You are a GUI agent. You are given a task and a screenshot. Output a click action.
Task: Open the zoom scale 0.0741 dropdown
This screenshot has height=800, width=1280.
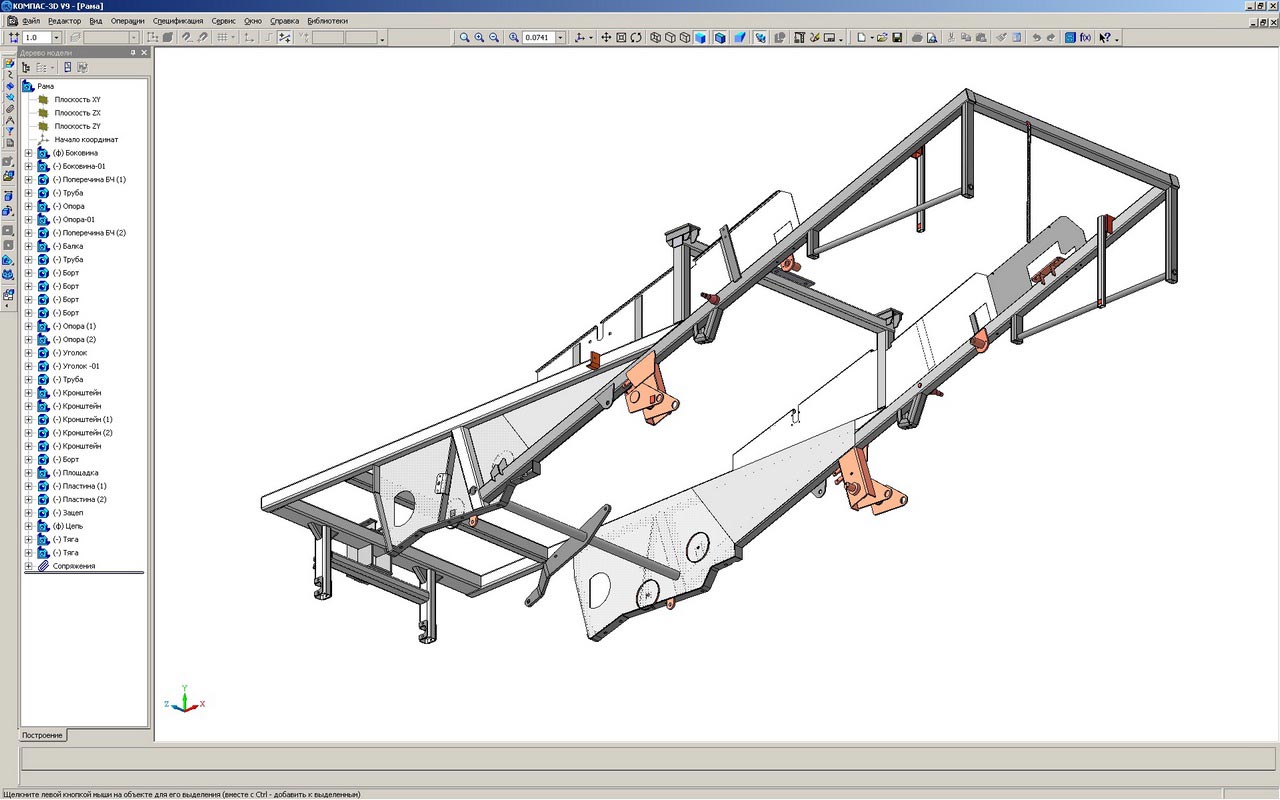[560, 37]
